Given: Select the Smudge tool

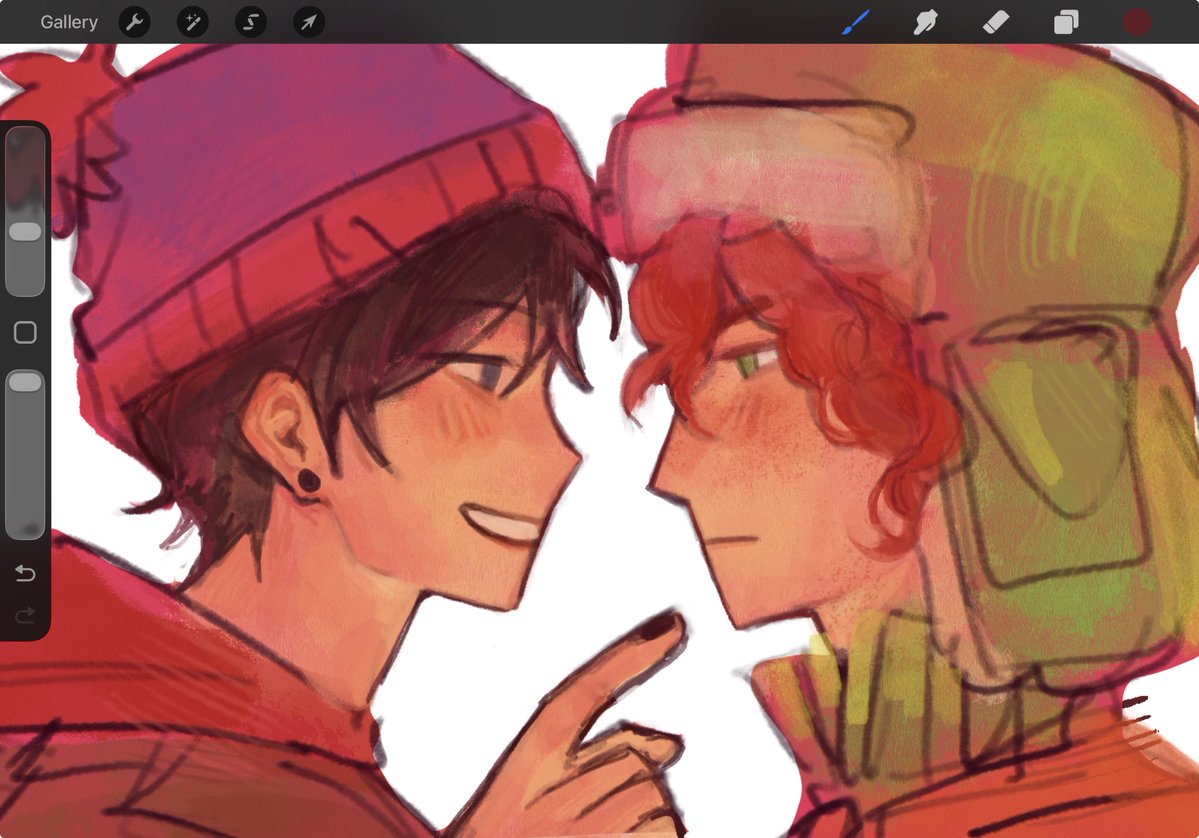Looking at the screenshot, I should tap(925, 22).
